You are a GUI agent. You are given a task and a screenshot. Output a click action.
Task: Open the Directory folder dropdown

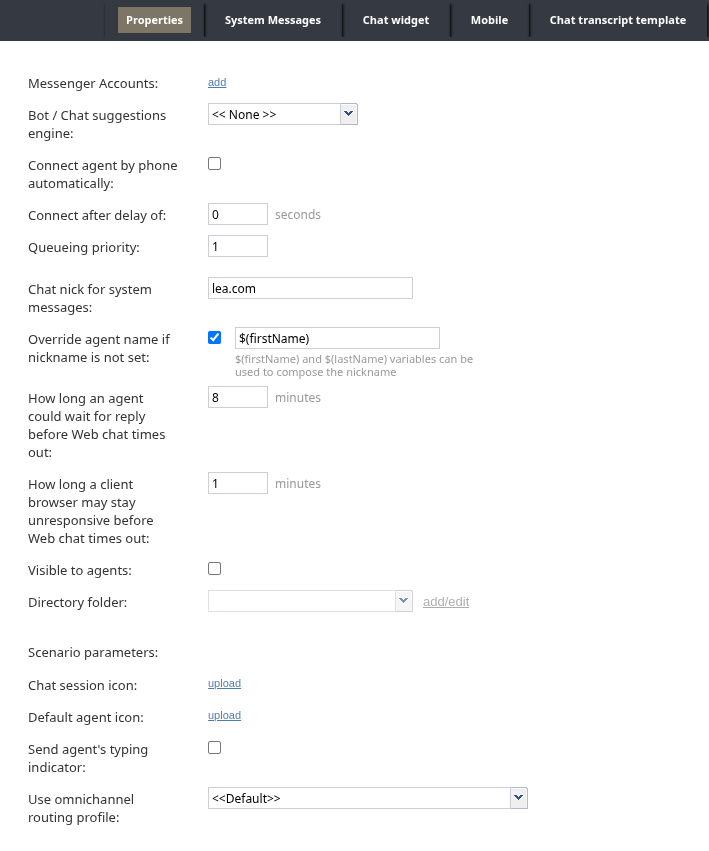click(310, 601)
